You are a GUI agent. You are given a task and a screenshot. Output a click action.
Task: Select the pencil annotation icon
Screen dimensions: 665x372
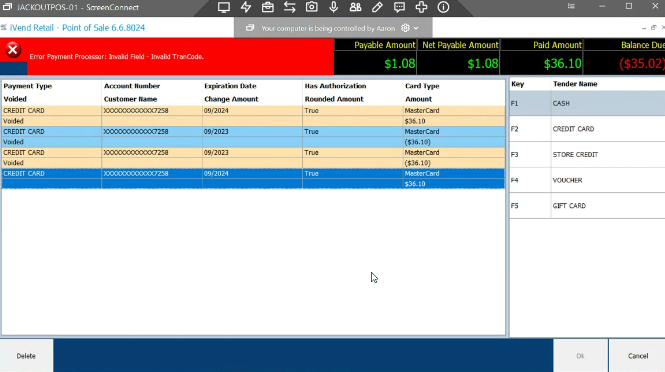point(377,7)
